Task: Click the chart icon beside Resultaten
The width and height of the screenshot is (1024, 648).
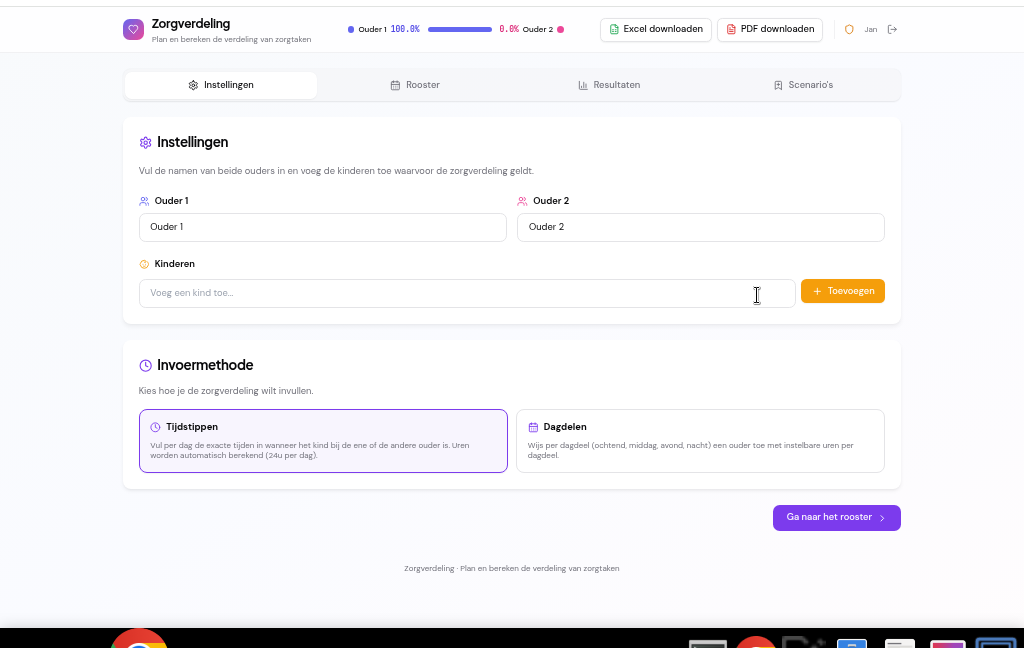Action: [x=583, y=85]
